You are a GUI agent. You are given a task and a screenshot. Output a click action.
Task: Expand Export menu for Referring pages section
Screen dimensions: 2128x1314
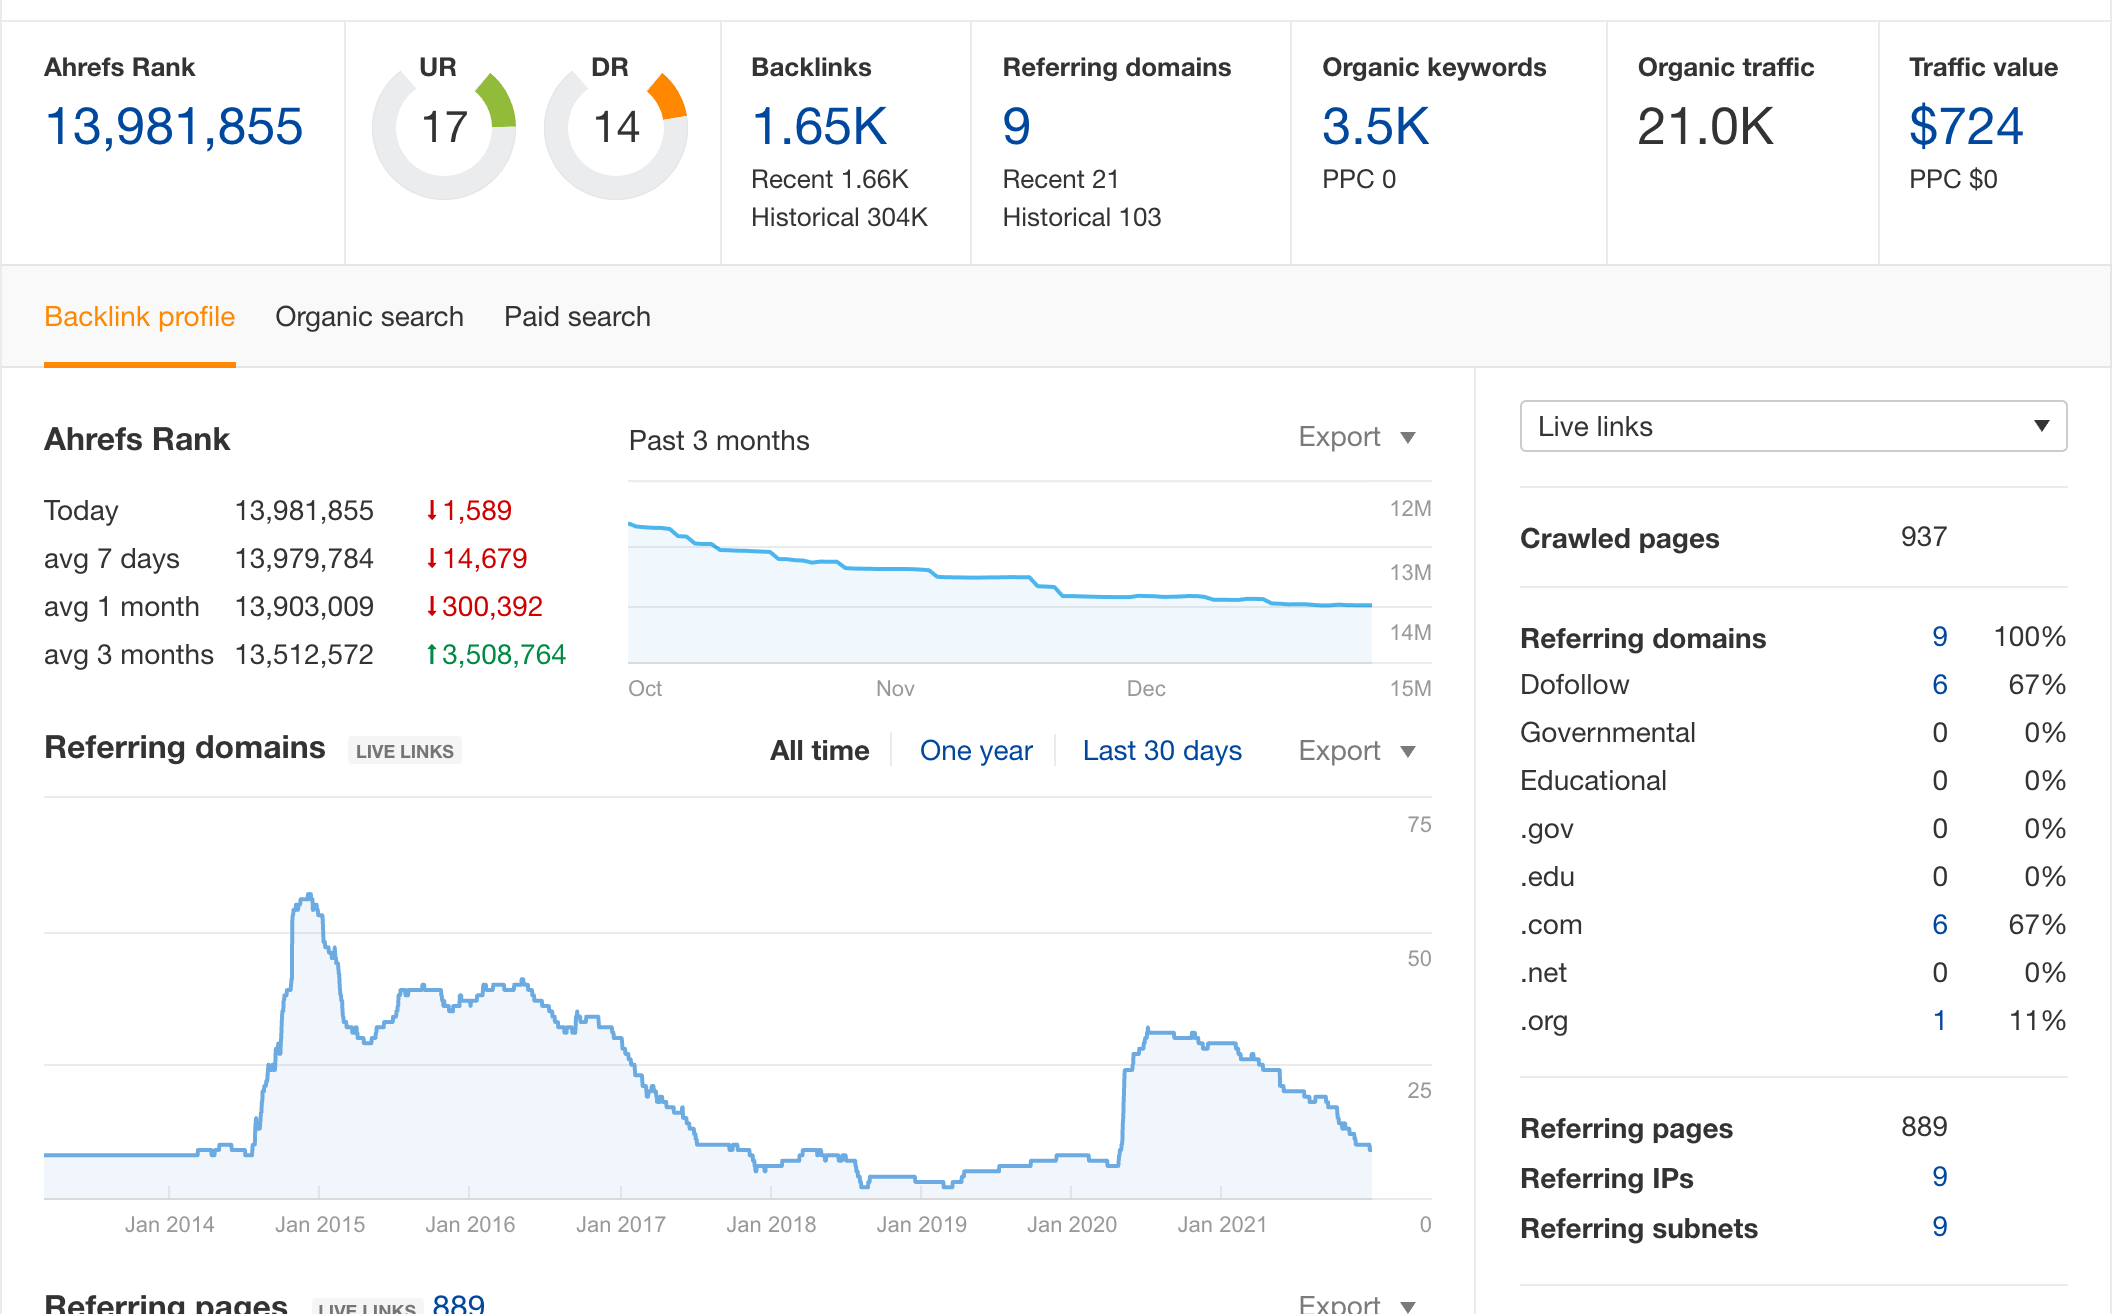point(1357,1303)
